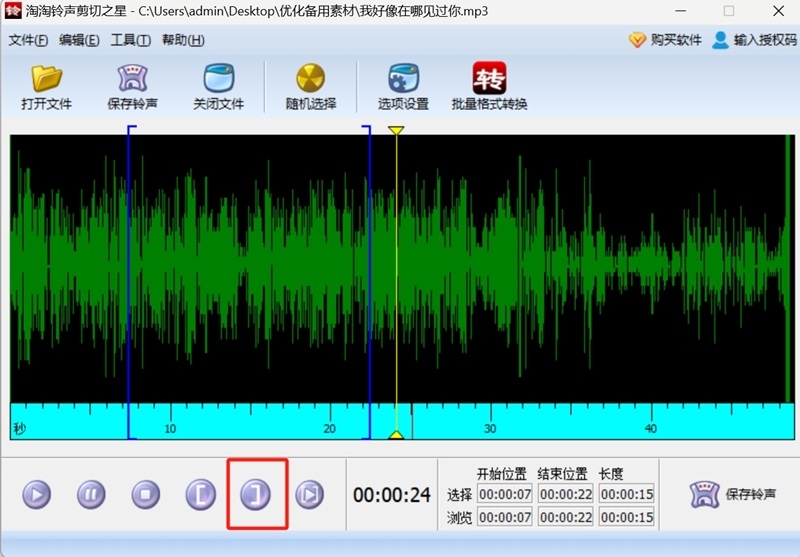Open 选项设置 options icon
The image size is (800, 557).
(x=404, y=78)
